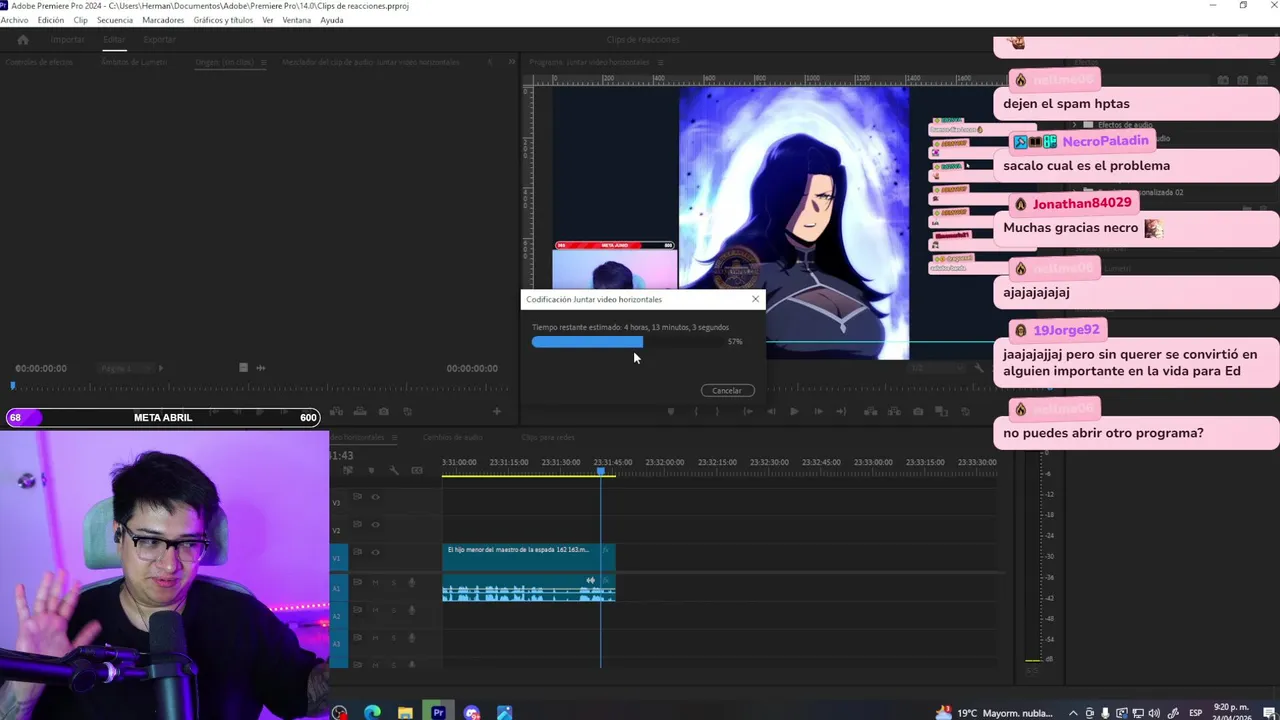Open File Explorer from taskbar
This screenshot has height=720, width=1280.
pos(405,713)
